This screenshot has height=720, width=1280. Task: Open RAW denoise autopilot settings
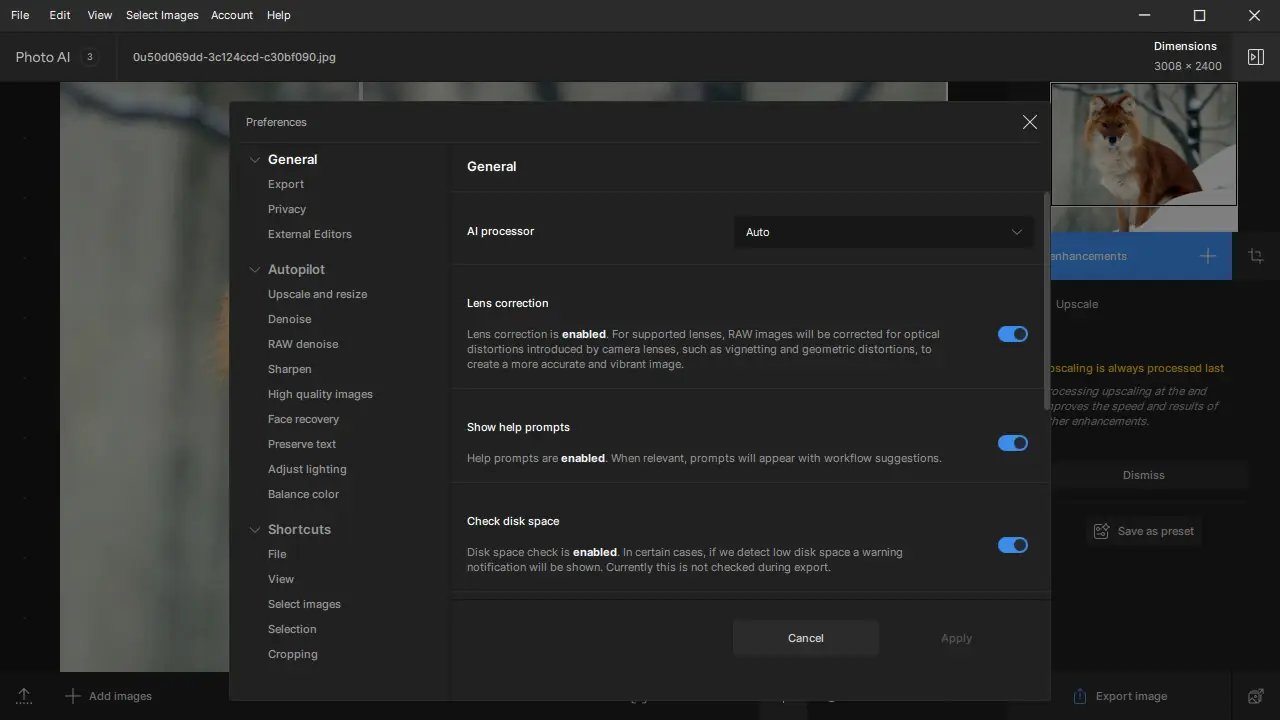click(303, 344)
